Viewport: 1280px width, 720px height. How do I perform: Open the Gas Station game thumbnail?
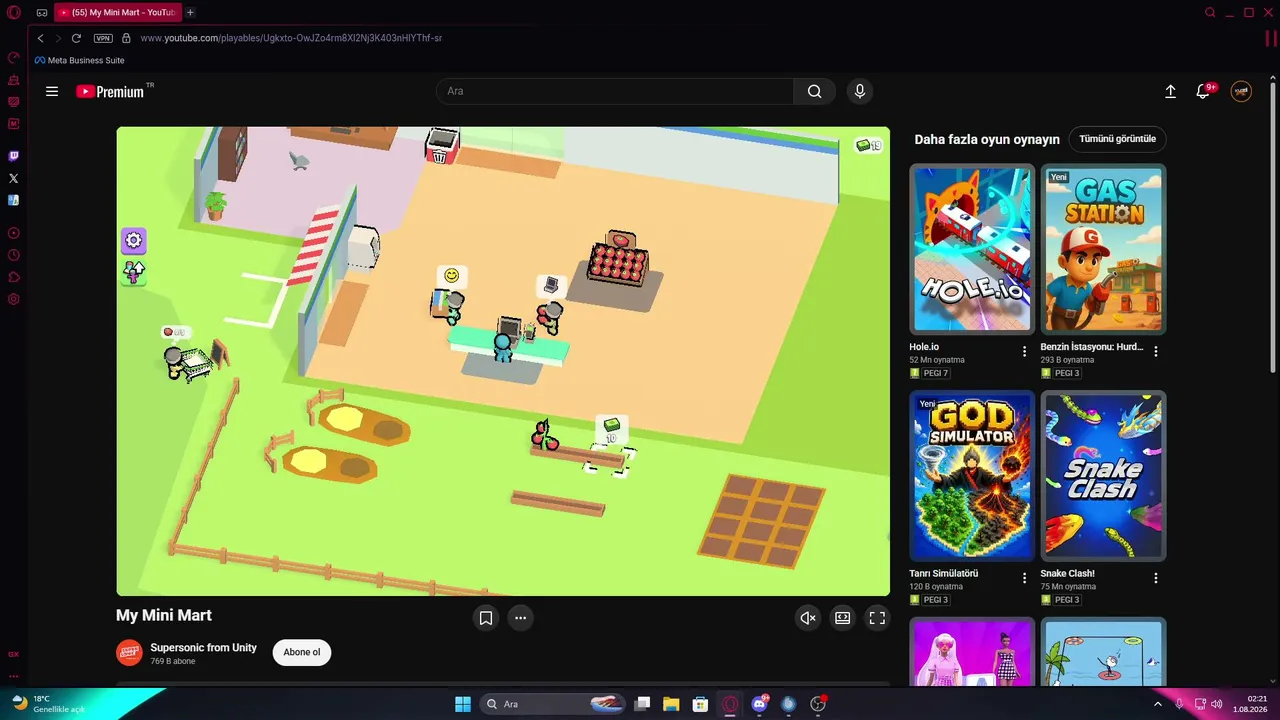(x=1103, y=249)
